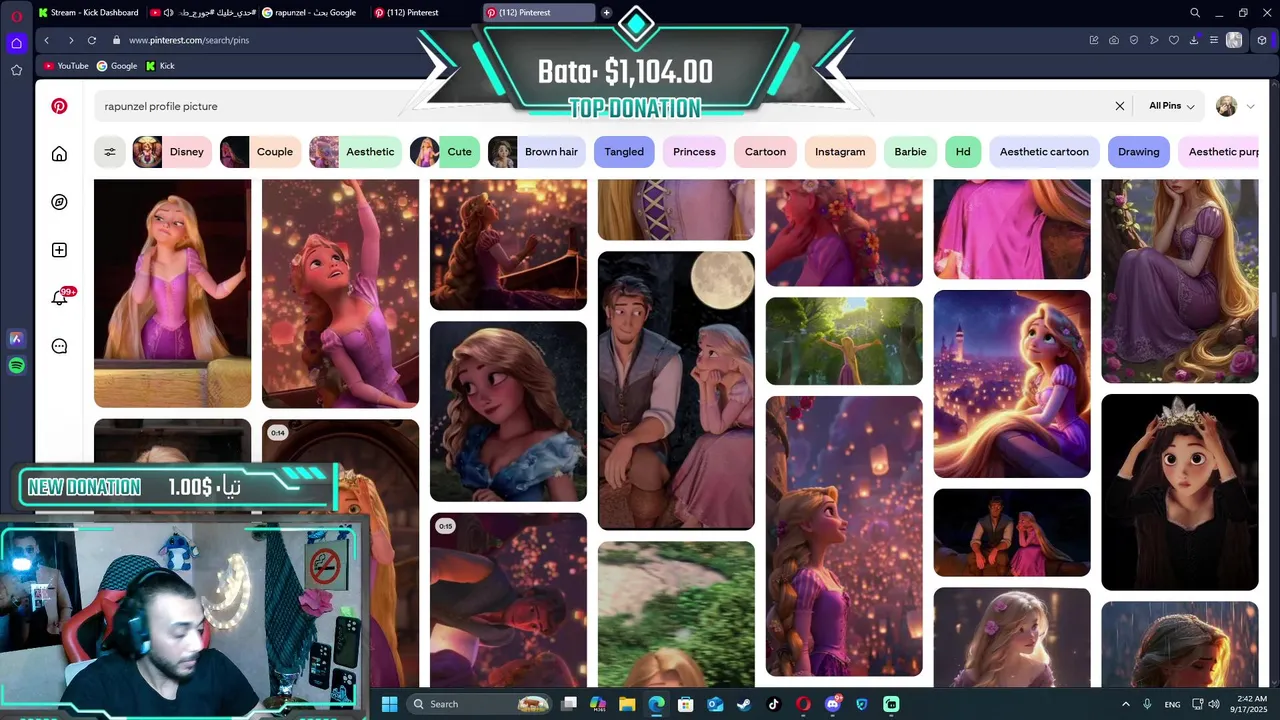Open Windows Start menu
The image size is (1280, 720).
coord(389,704)
